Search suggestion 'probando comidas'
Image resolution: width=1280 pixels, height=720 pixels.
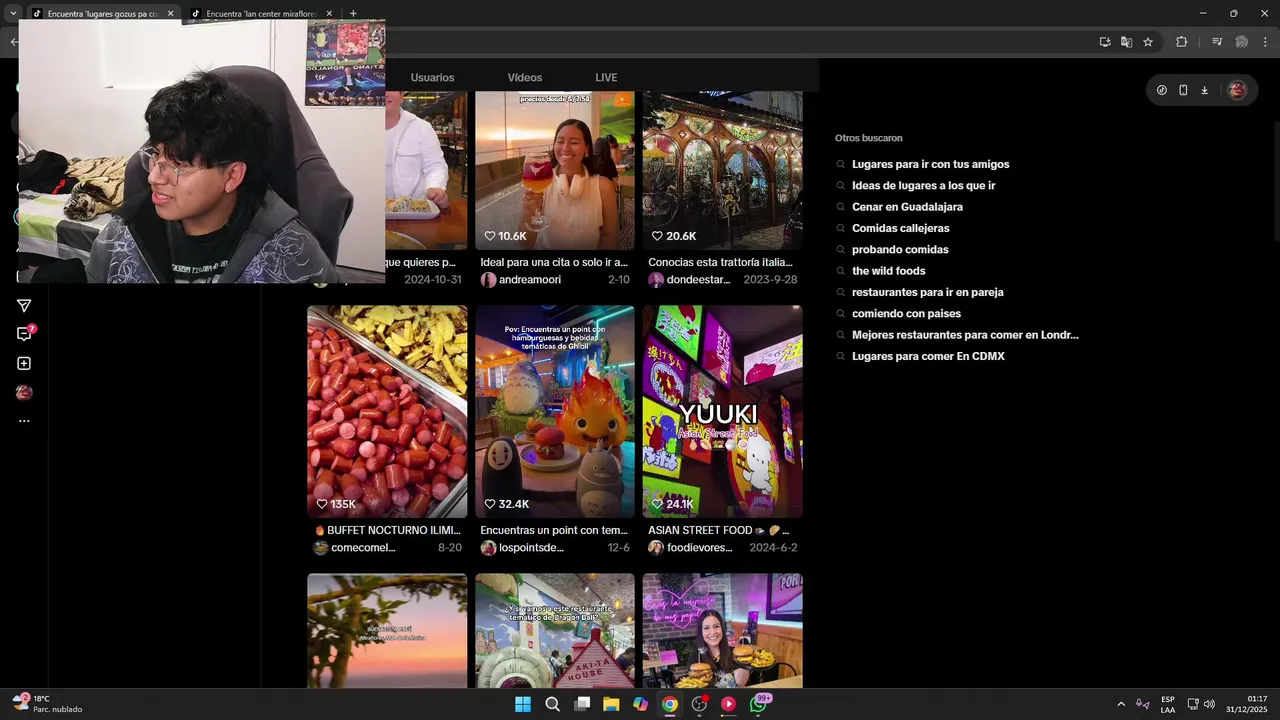(900, 250)
